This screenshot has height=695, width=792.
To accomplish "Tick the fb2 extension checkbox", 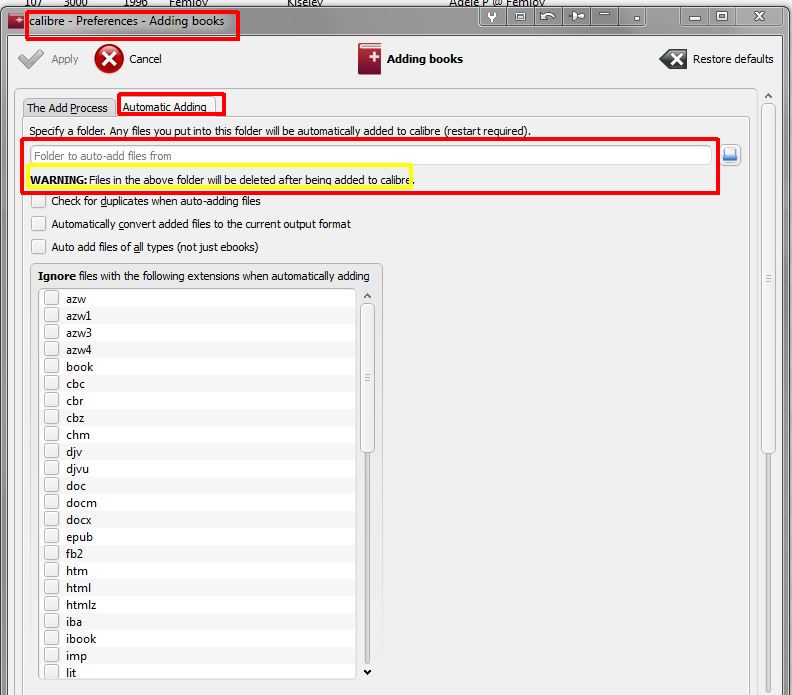I will click(x=52, y=553).
